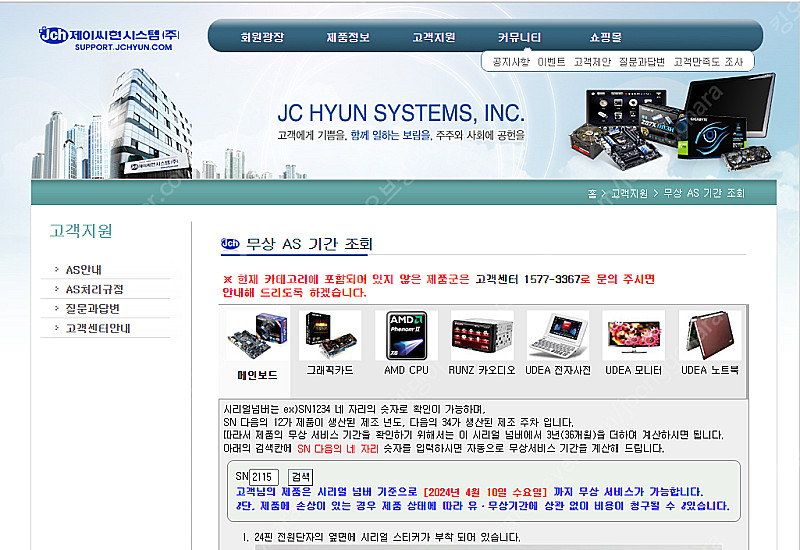
Task: Open AS처리규정 in the sidebar
Action: [94, 289]
